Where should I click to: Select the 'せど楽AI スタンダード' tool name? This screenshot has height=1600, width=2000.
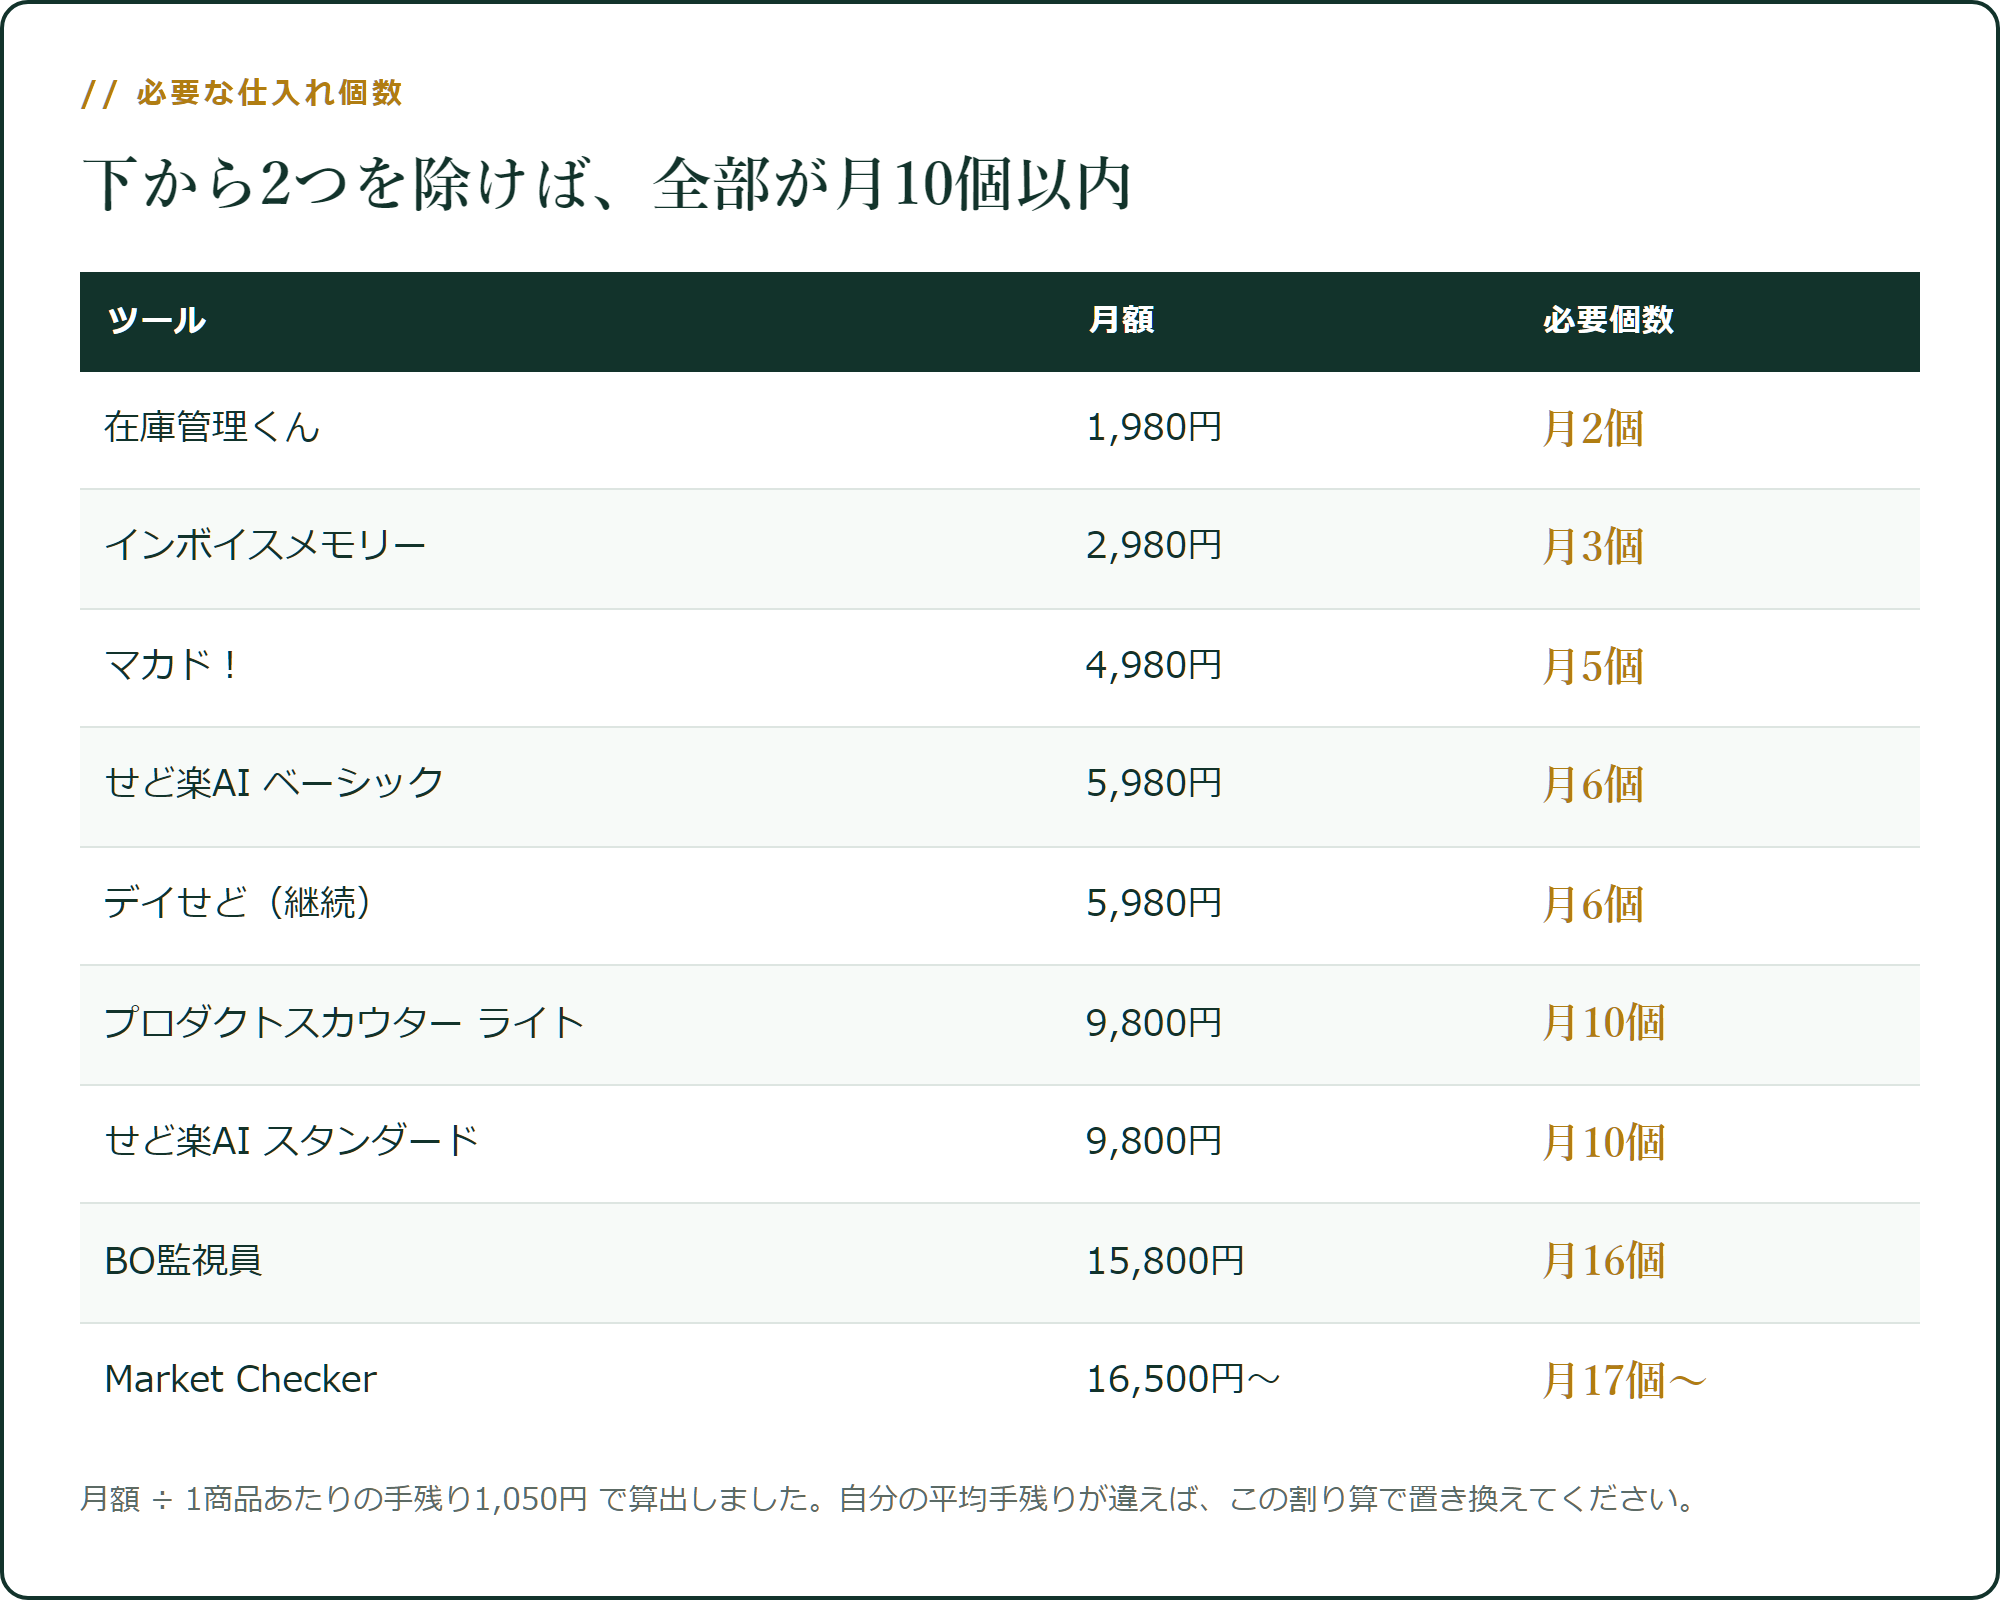coord(291,1141)
